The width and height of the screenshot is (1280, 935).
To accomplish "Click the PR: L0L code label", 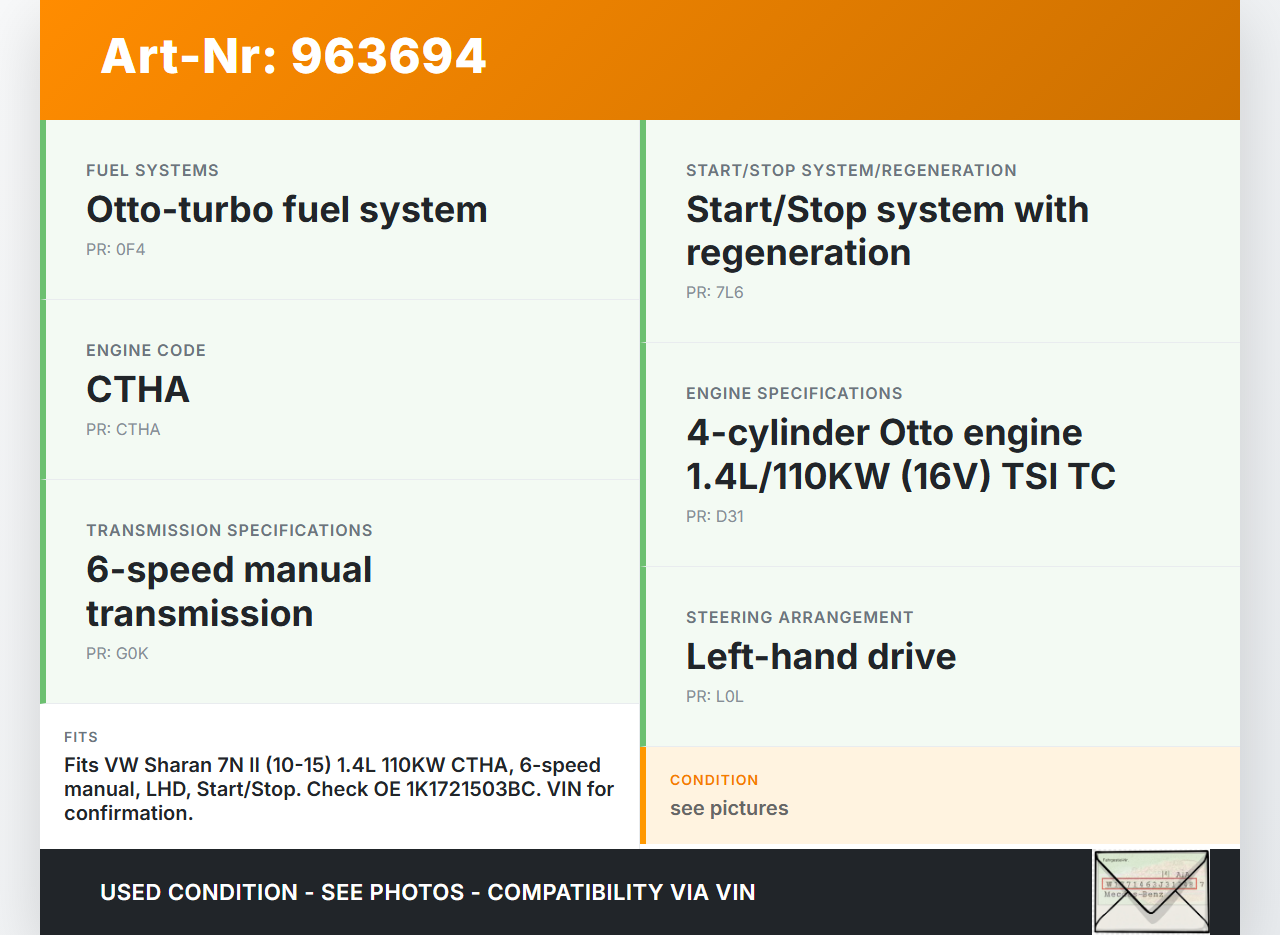I will [x=715, y=697].
